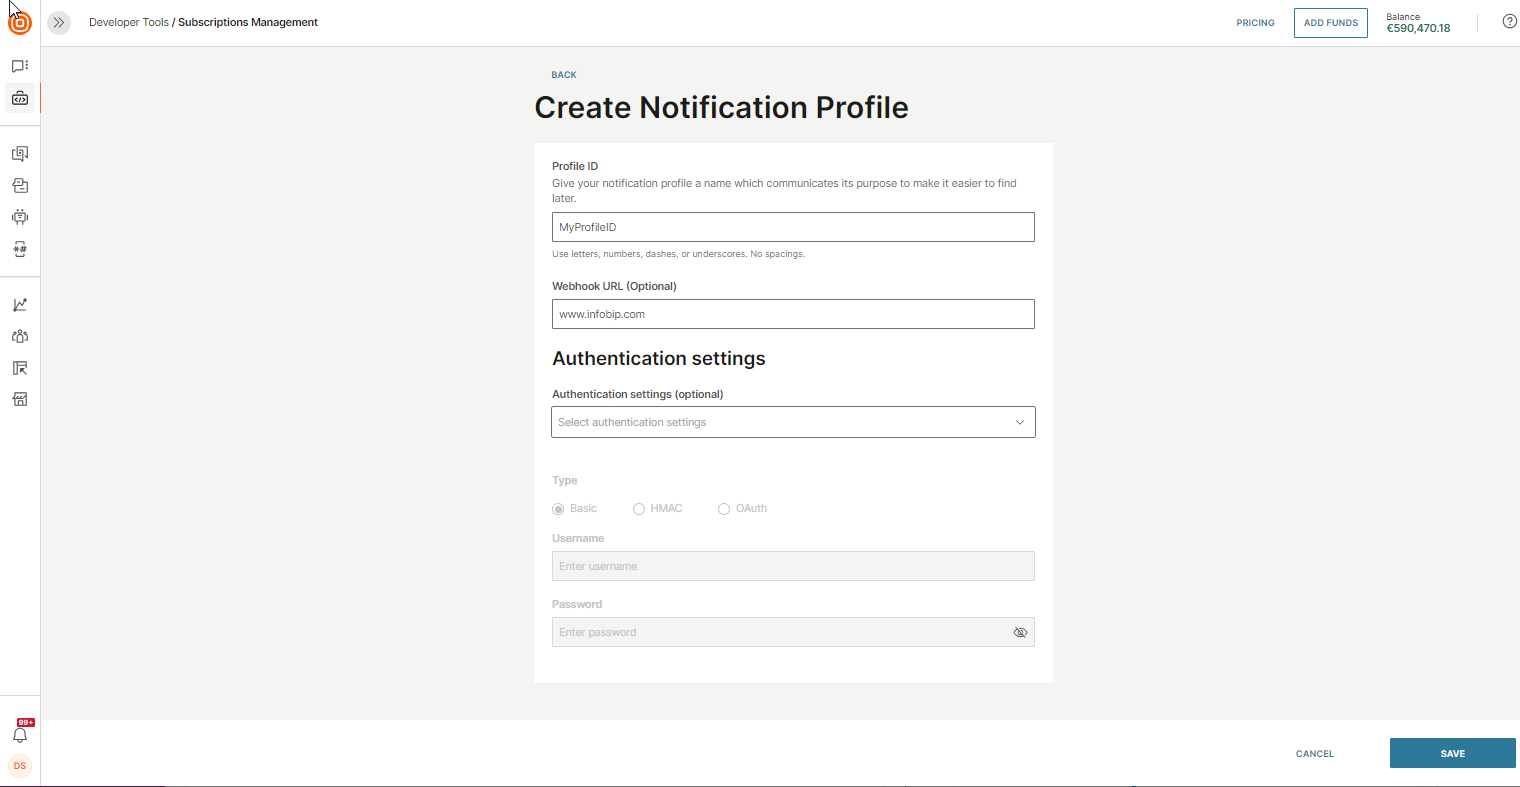Open the PRICING page from the top bar
This screenshot has width=1520, height=787.
pos(1255,22)
